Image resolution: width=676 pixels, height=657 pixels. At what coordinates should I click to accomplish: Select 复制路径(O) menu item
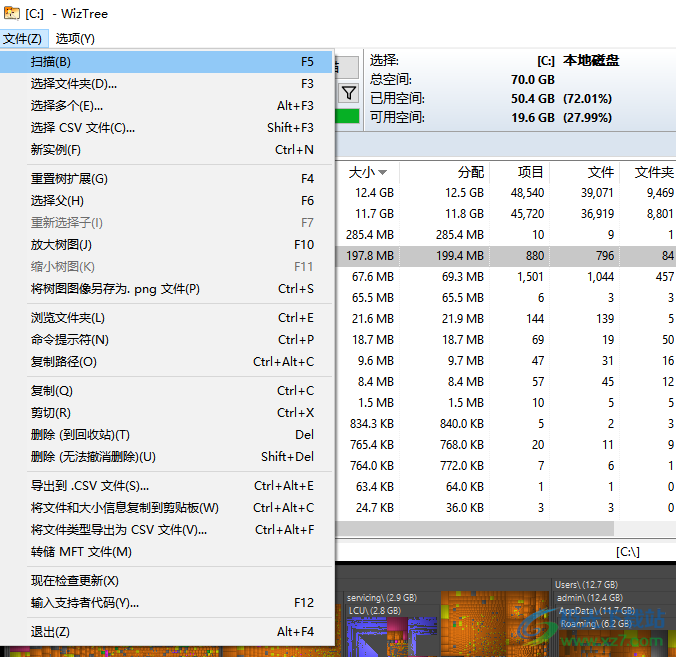click(166, 362)
